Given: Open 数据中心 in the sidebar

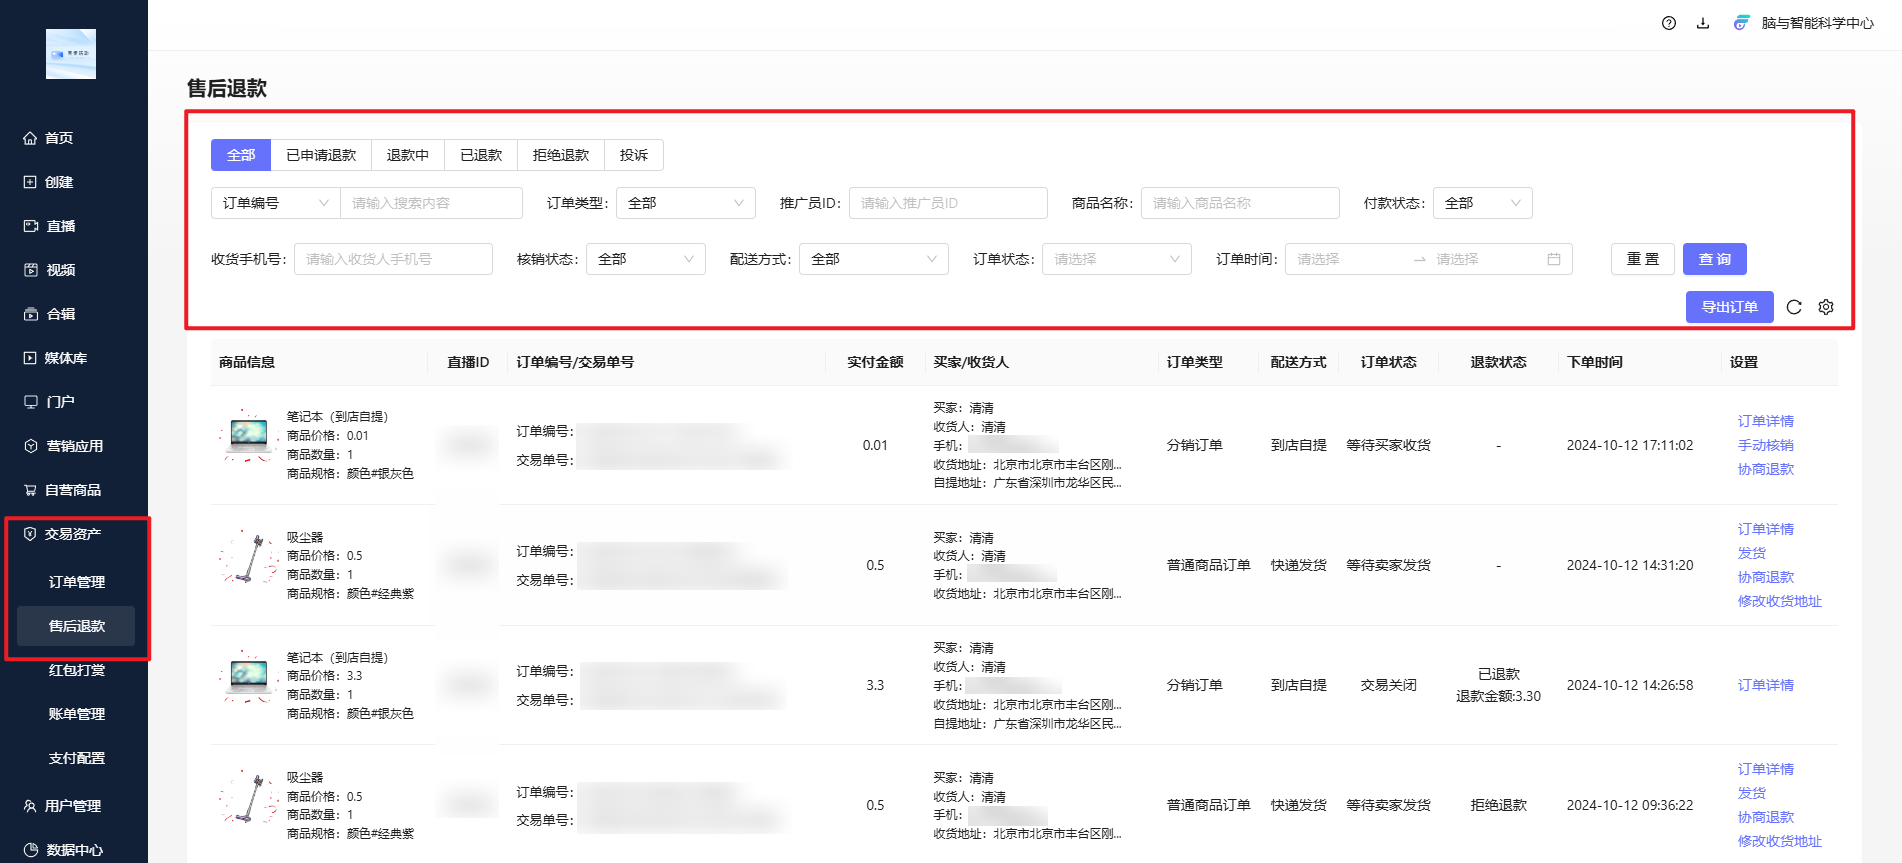Looking at the screenshot, I should [x=74, y=850].
